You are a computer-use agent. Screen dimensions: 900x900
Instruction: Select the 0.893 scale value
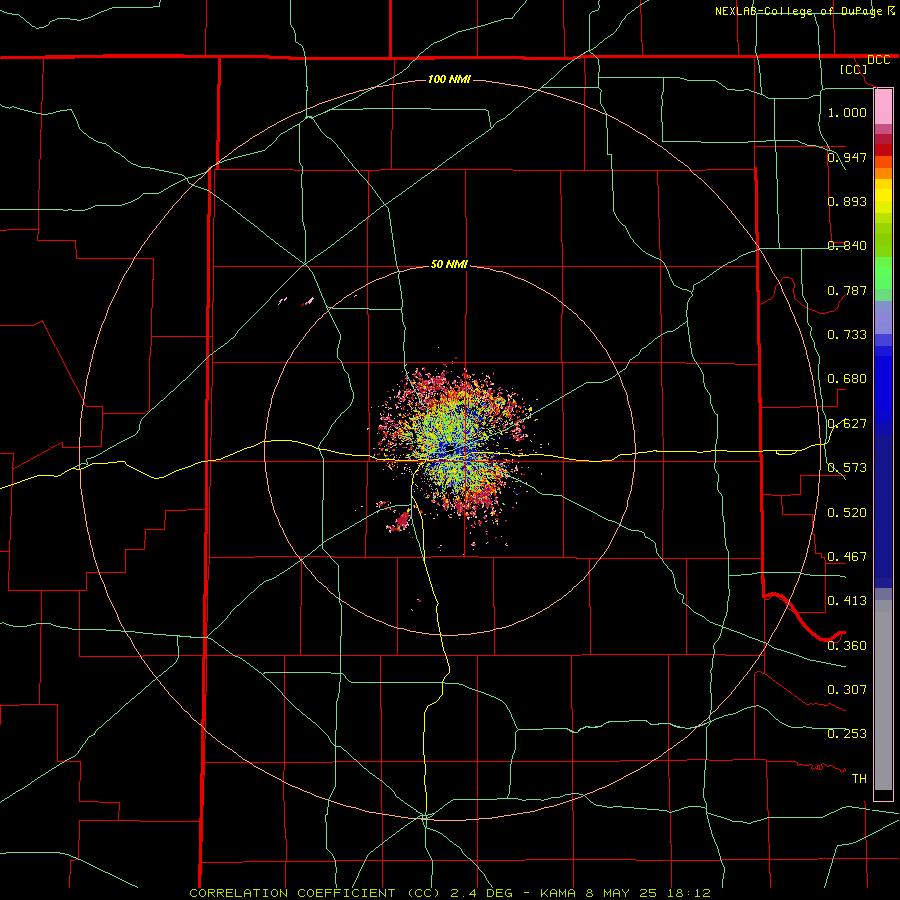pos(847,201)
